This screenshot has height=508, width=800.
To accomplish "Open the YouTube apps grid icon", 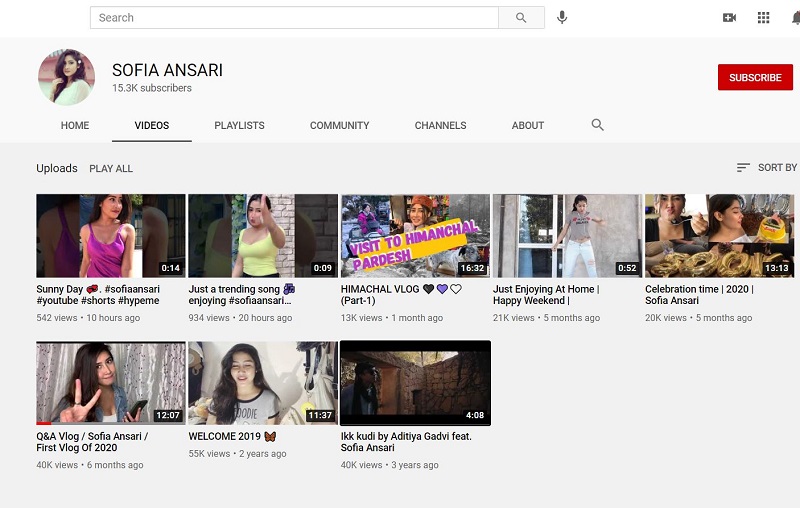I will click(x=763, y=18).
